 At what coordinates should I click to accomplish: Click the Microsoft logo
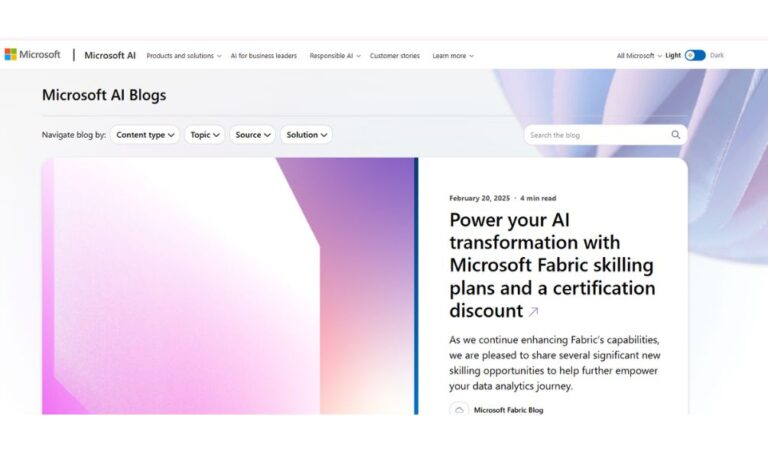click(32, 54)
